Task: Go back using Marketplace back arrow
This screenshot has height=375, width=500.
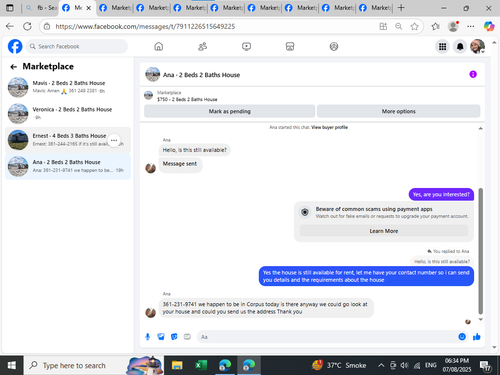Action: (14, 67)
